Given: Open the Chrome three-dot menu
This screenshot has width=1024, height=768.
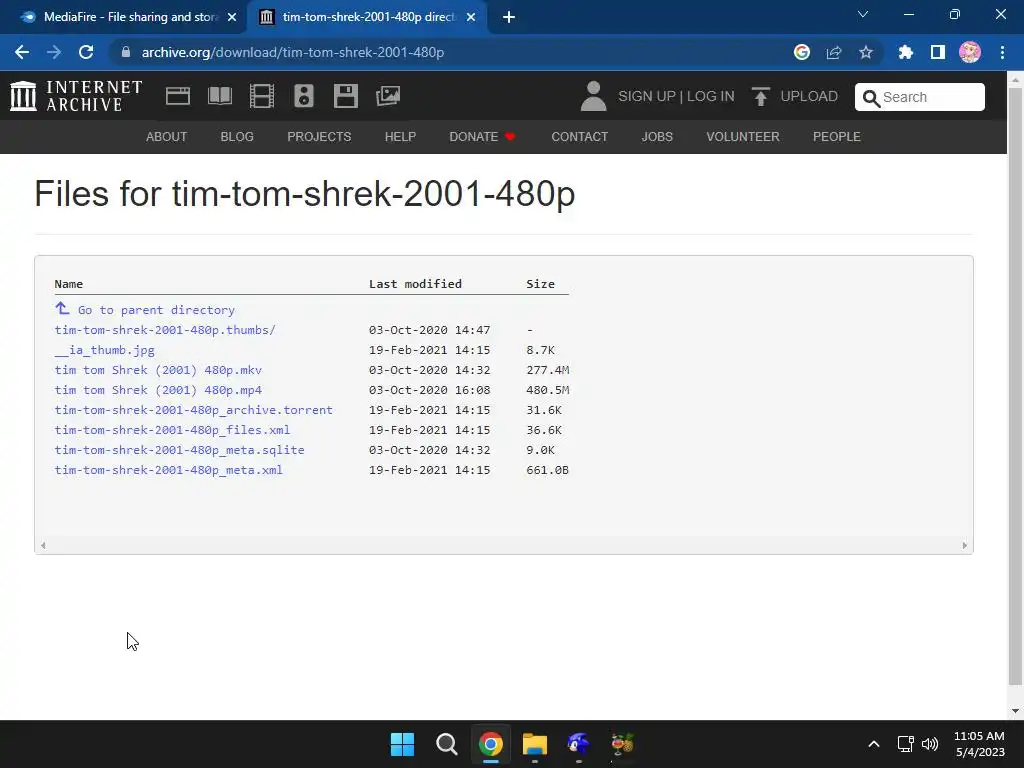Looking at the screenshot, I should click(1002, 52).
